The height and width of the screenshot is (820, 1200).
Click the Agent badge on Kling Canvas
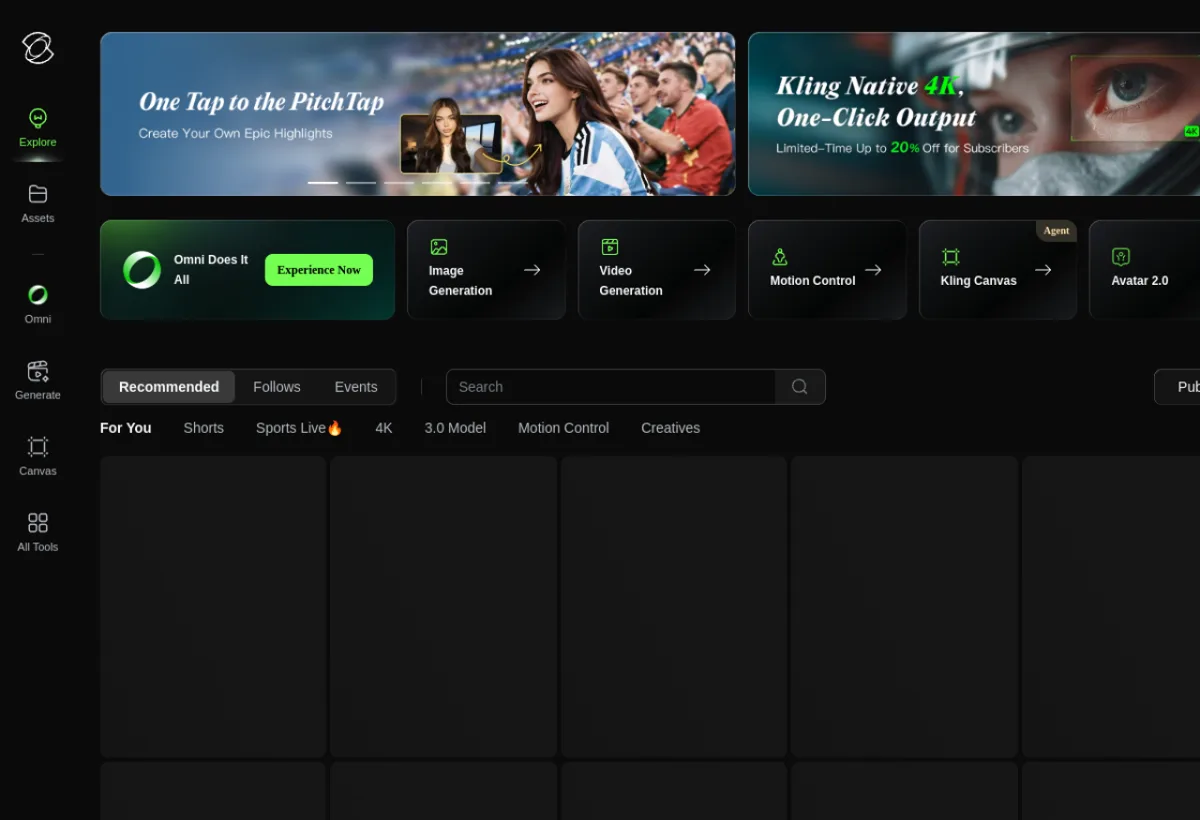[1056, 231]
